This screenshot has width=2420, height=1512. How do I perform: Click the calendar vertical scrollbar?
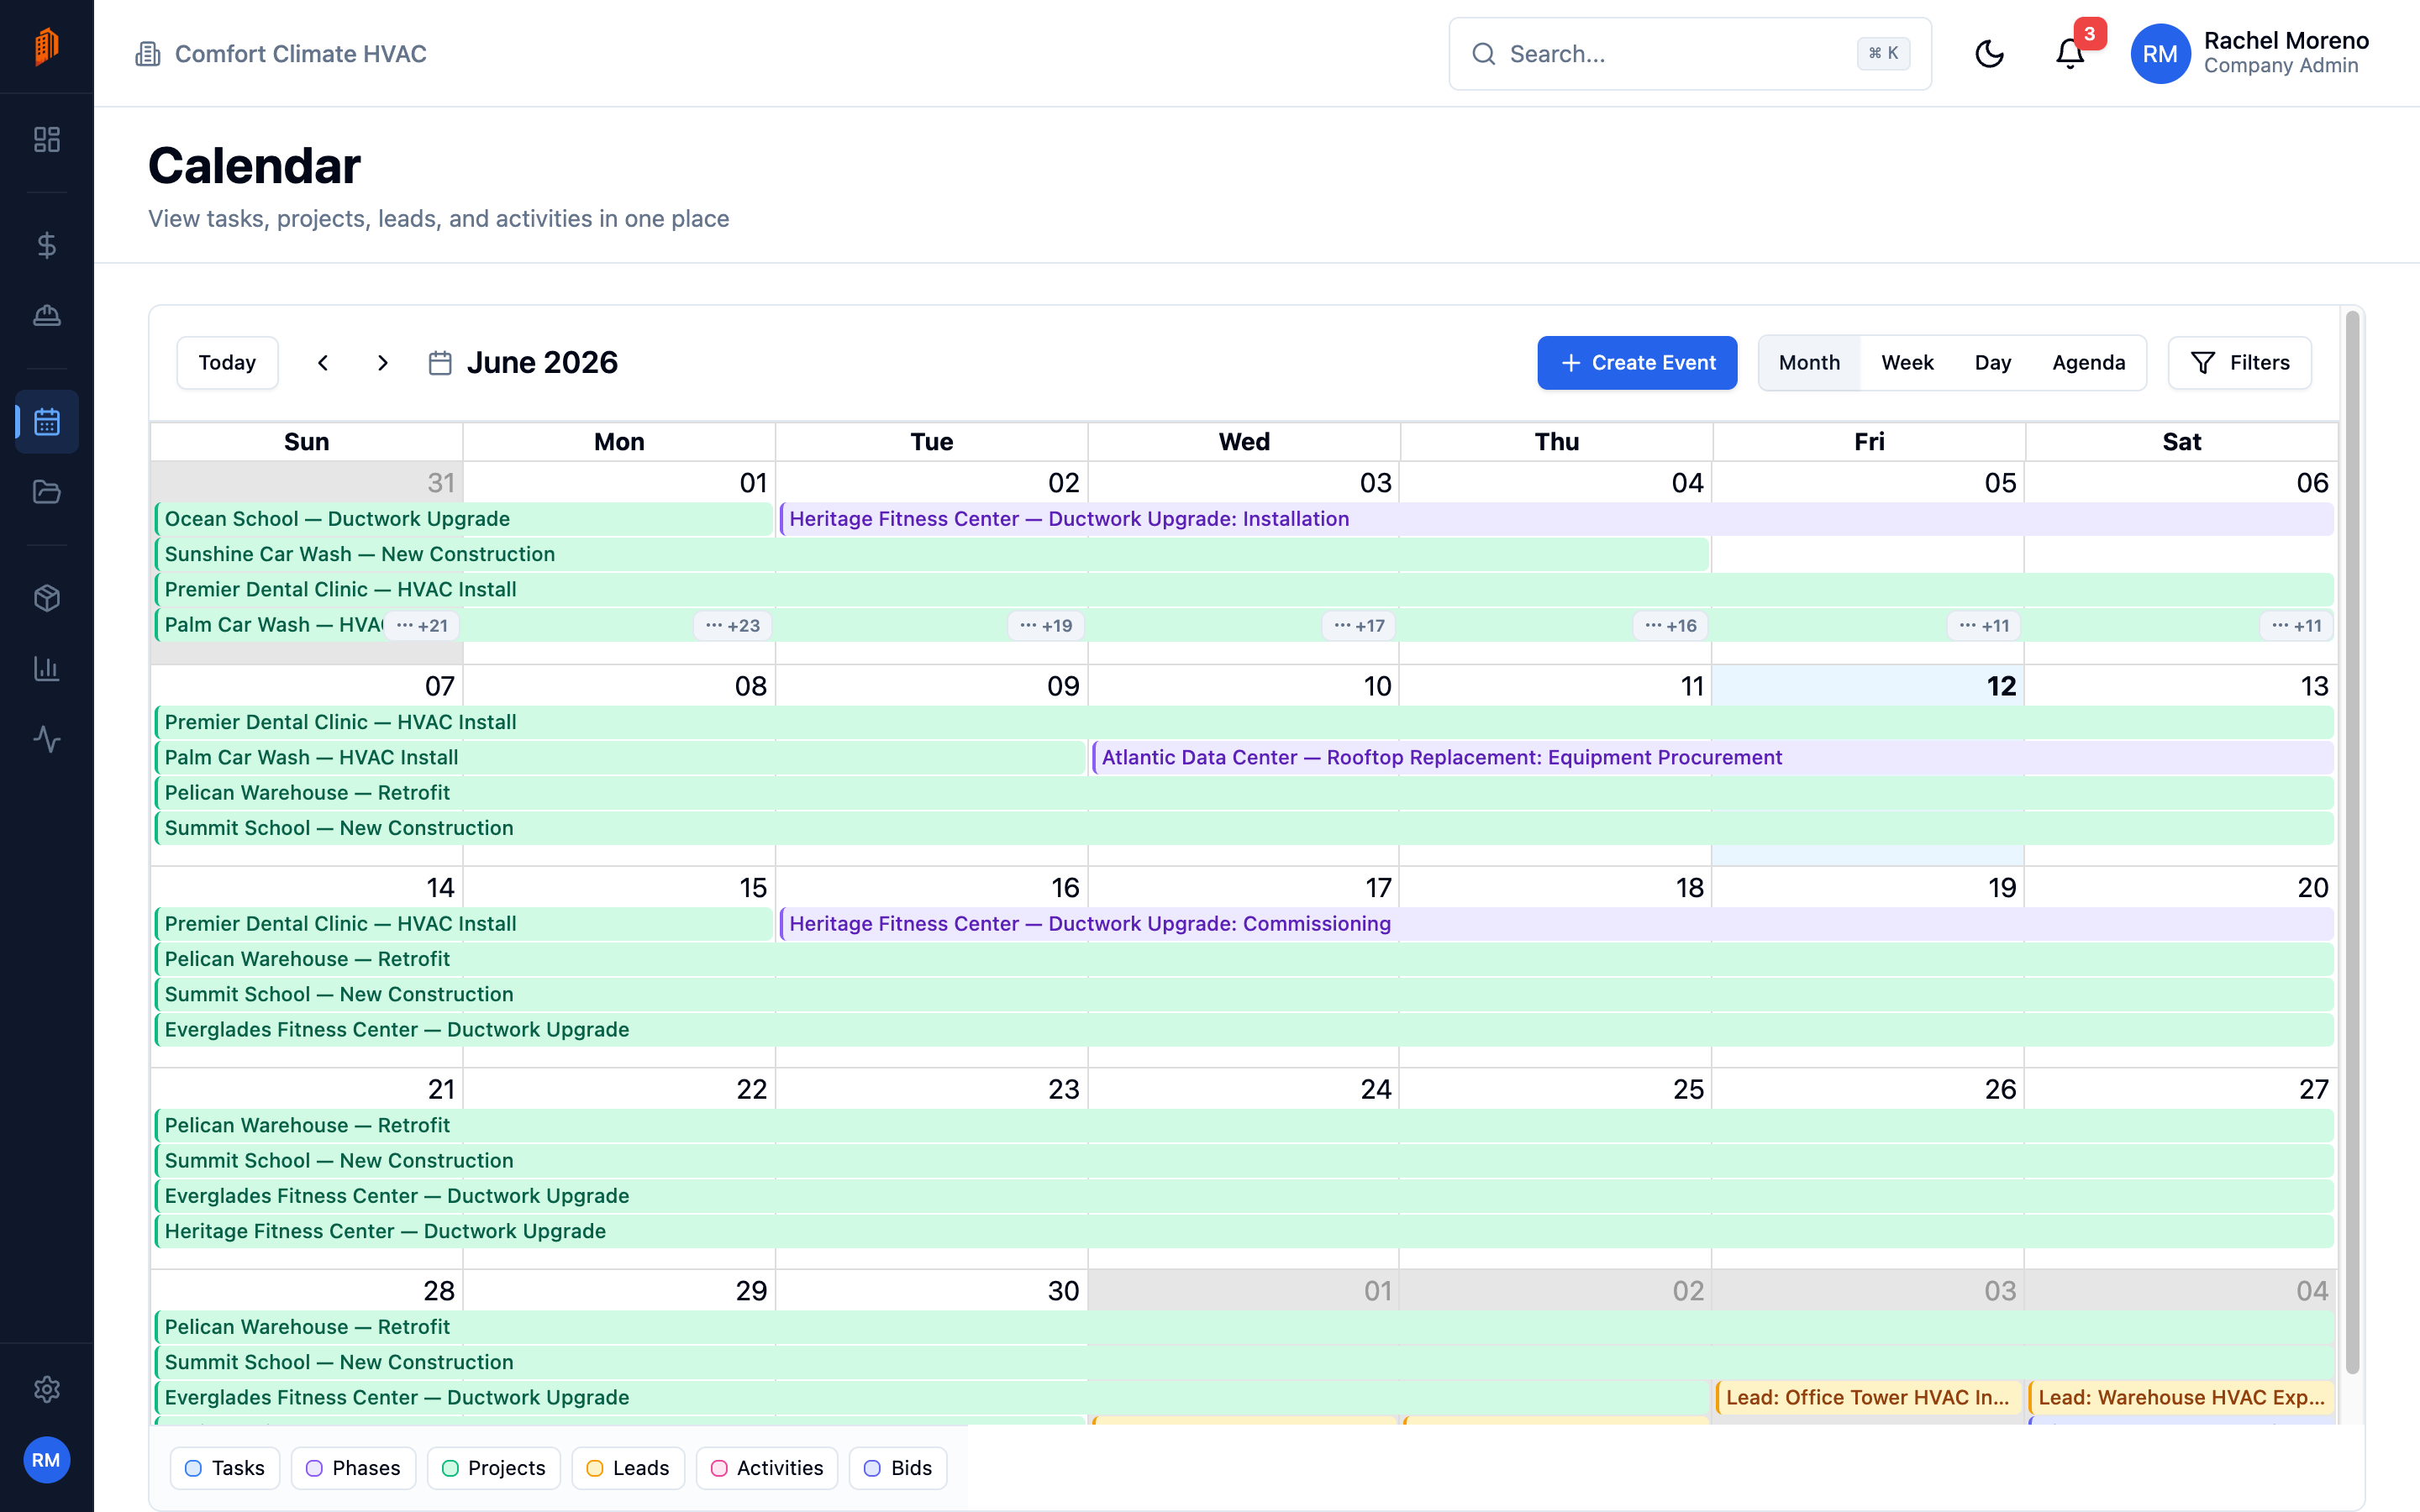(2352, 842)
